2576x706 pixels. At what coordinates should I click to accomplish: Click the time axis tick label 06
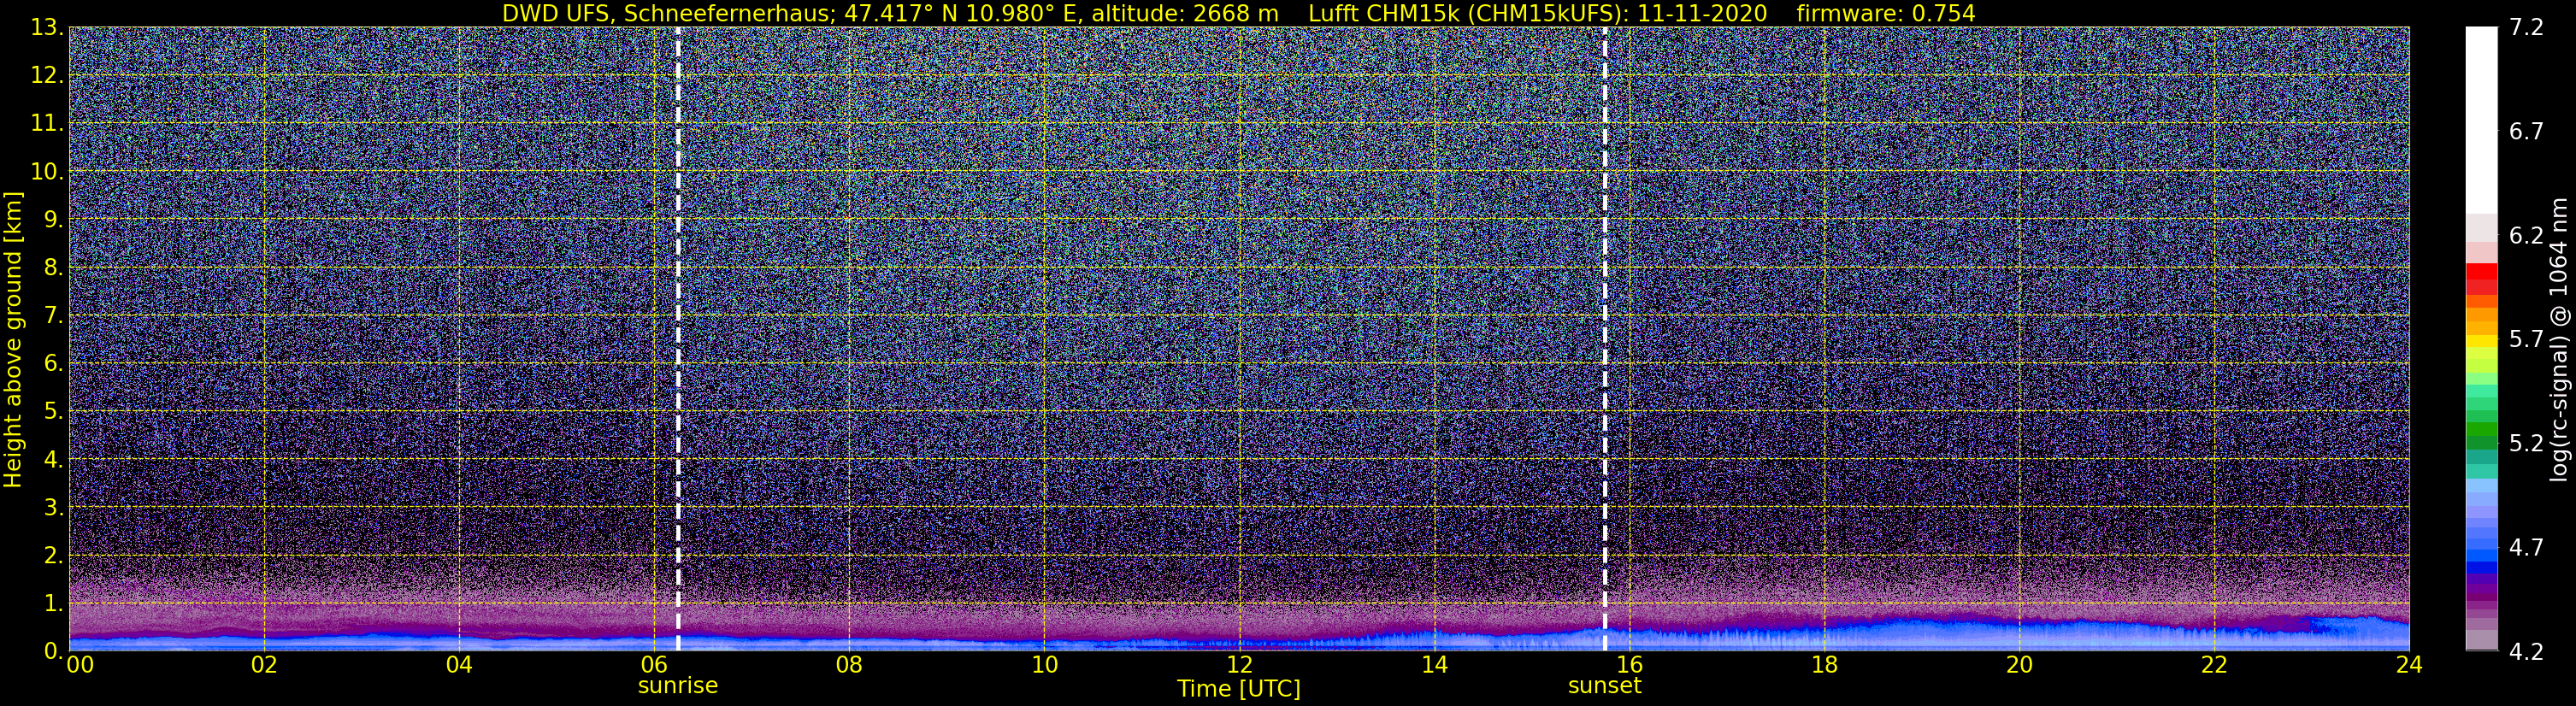pyautogui.click(x=653, y=666)
